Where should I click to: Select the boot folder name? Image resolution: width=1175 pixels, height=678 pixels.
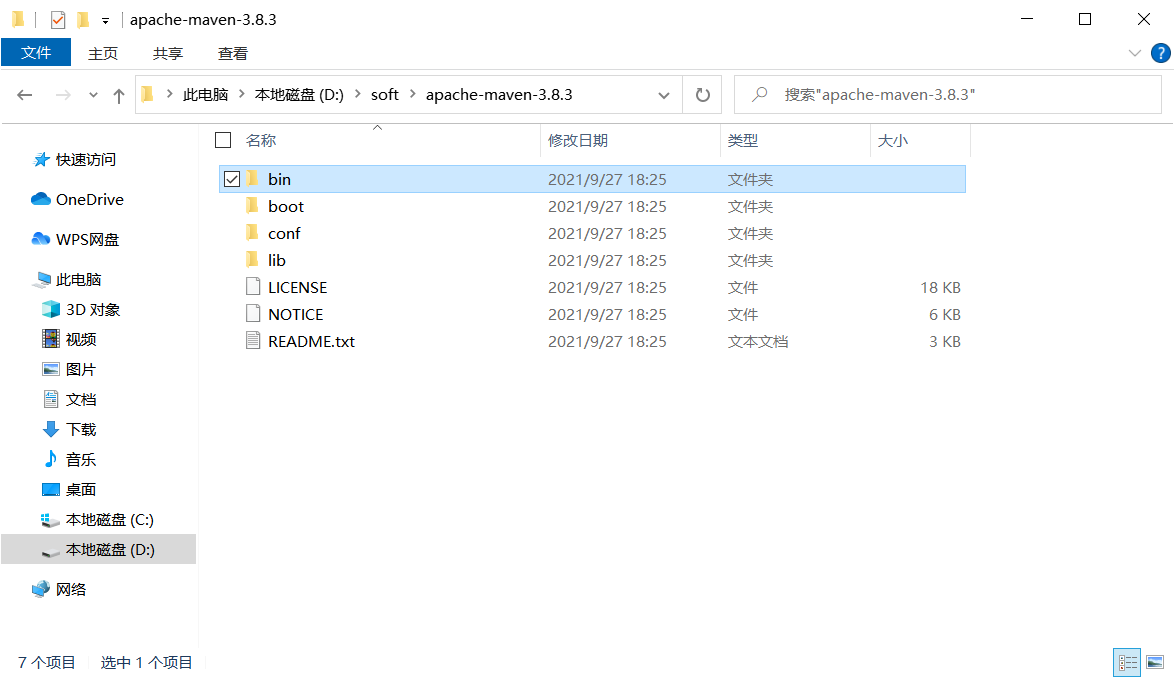(x=286, y=206)
